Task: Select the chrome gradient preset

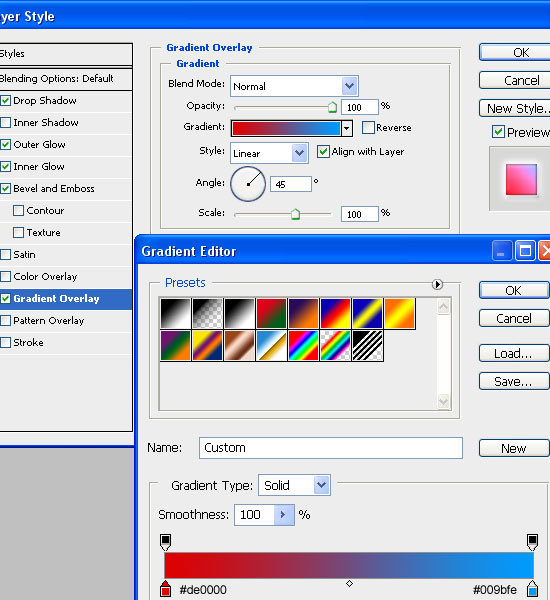Action: tap(271, 346)
